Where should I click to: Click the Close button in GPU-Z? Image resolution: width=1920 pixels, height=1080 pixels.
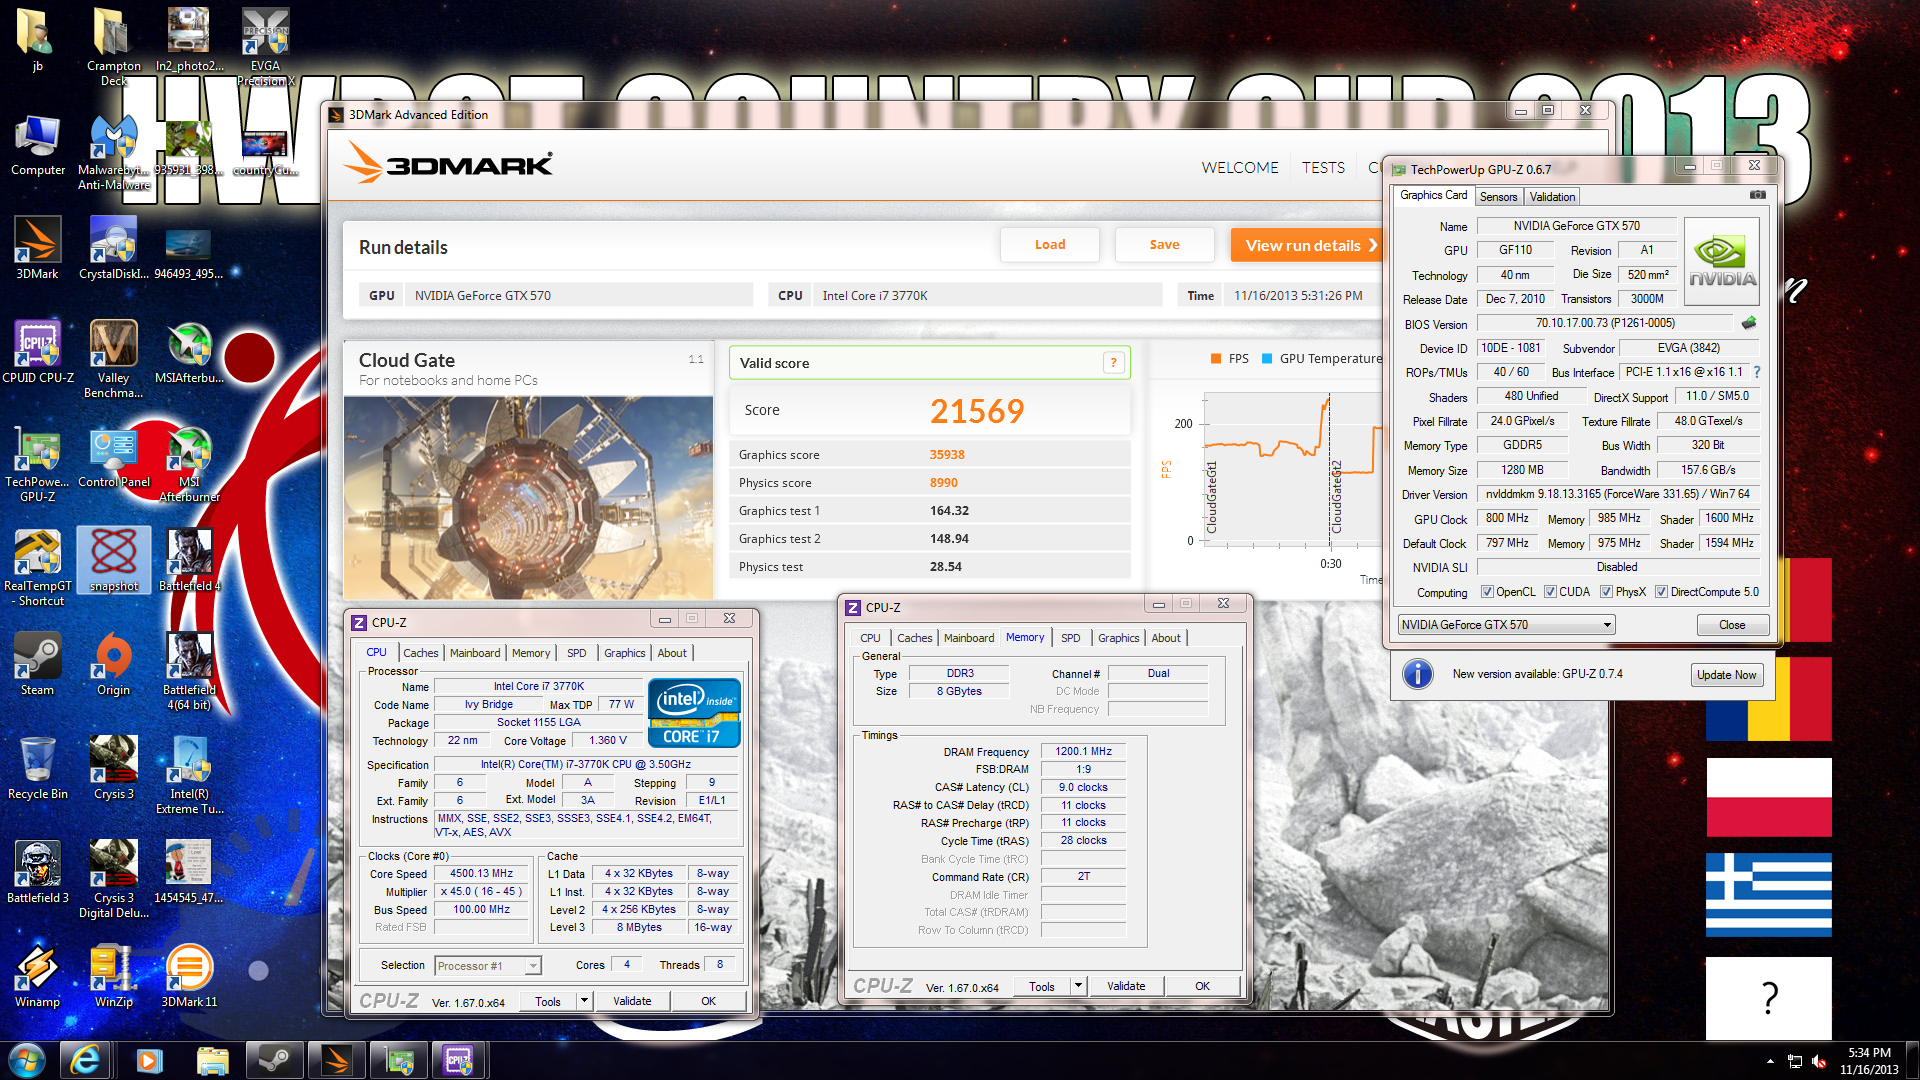coord(1732,625)
